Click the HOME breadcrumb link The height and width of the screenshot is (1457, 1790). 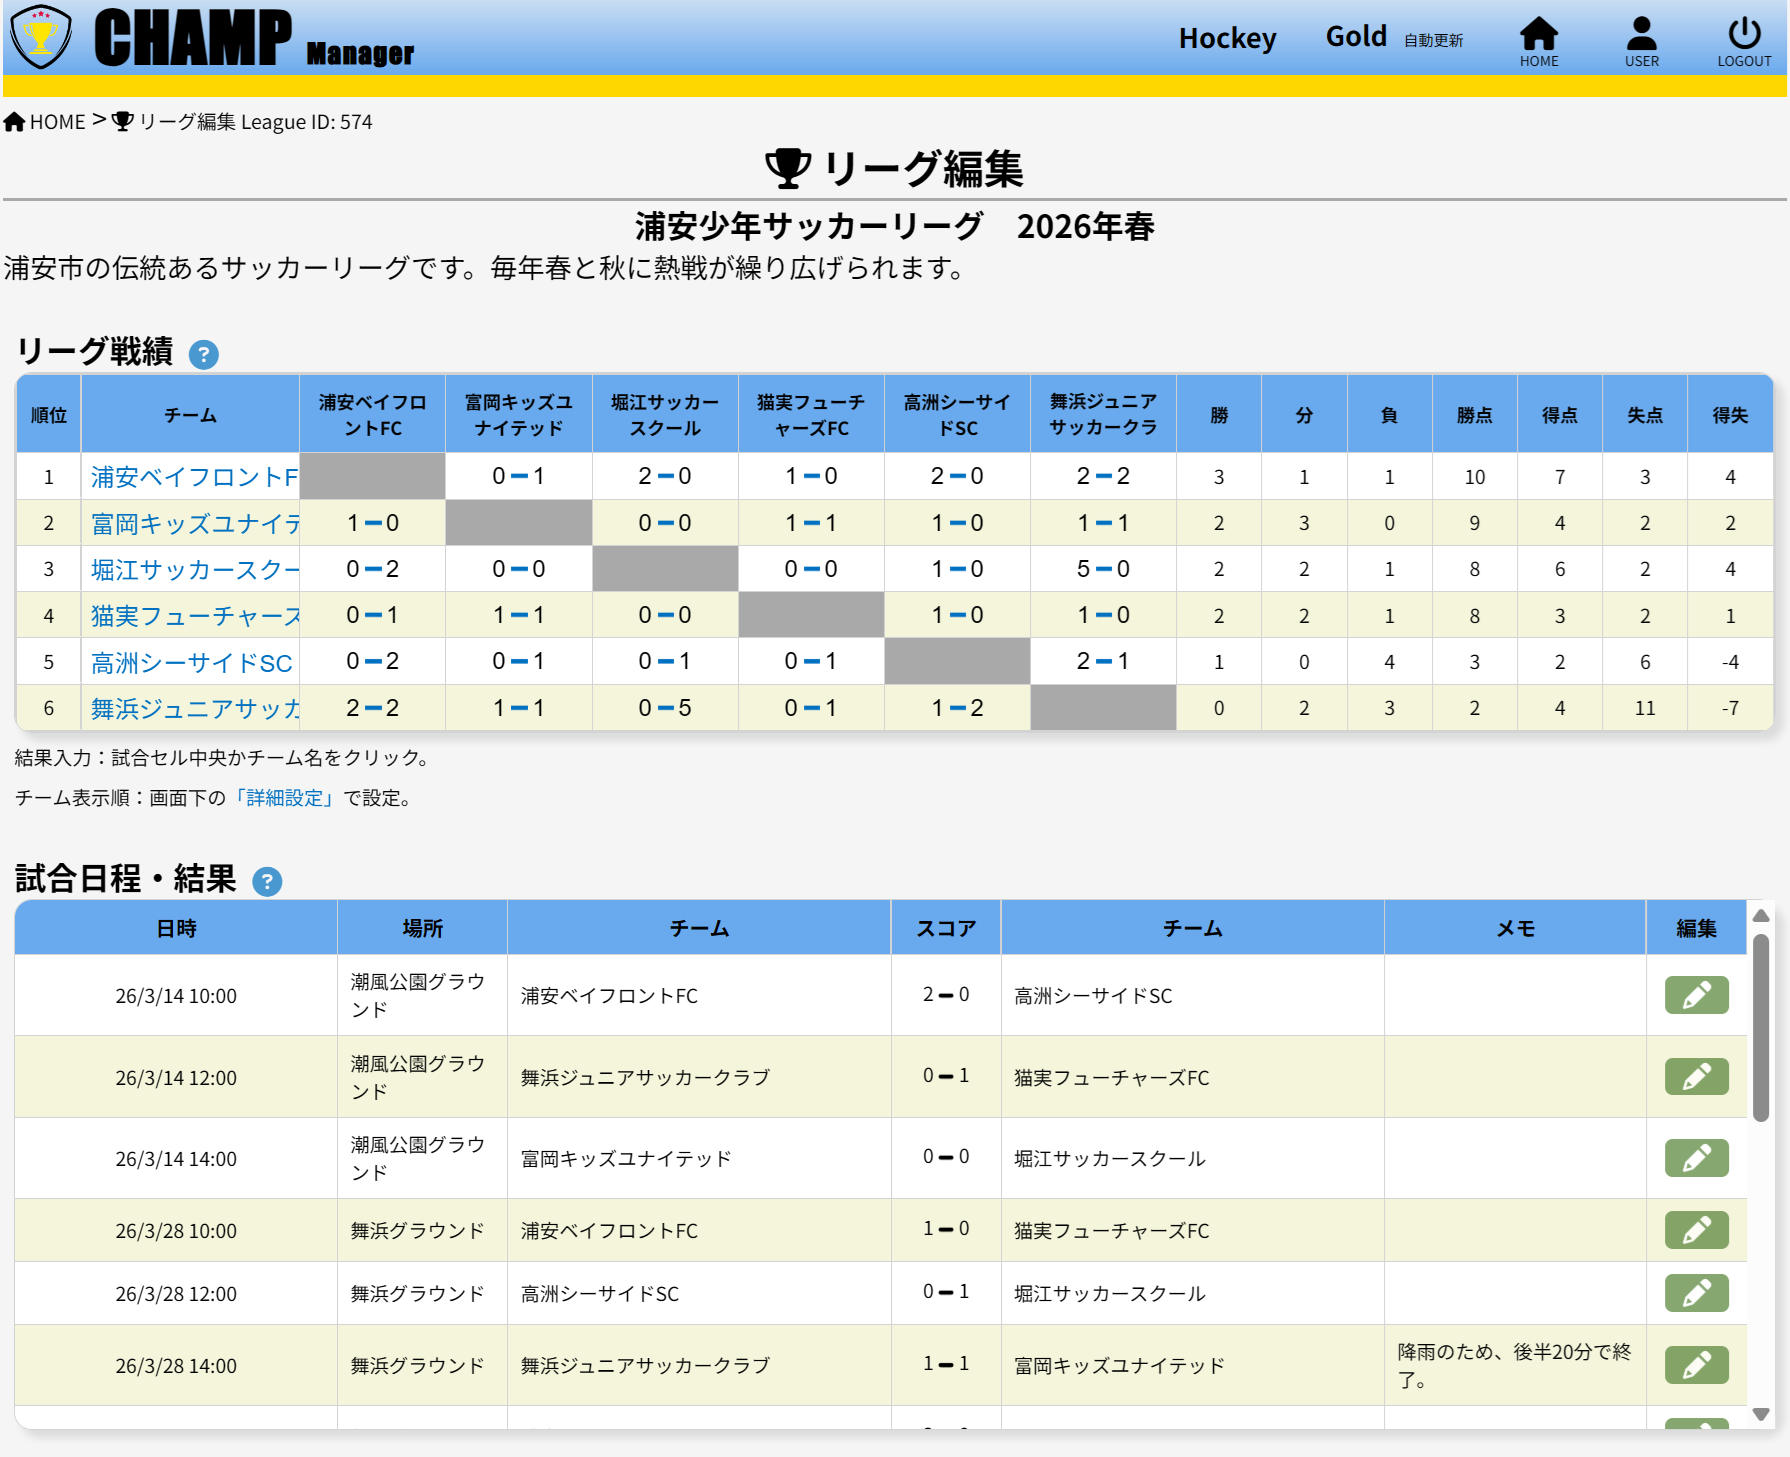coord(58,120)
